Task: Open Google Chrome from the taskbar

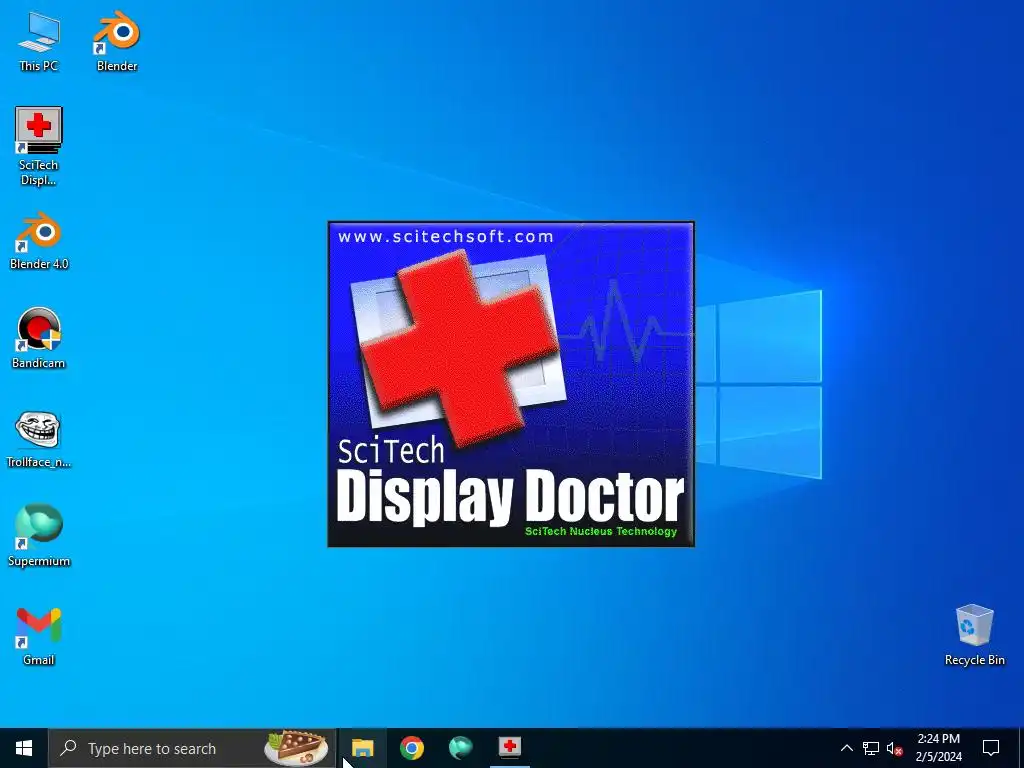Action: [x=411, y=748]
